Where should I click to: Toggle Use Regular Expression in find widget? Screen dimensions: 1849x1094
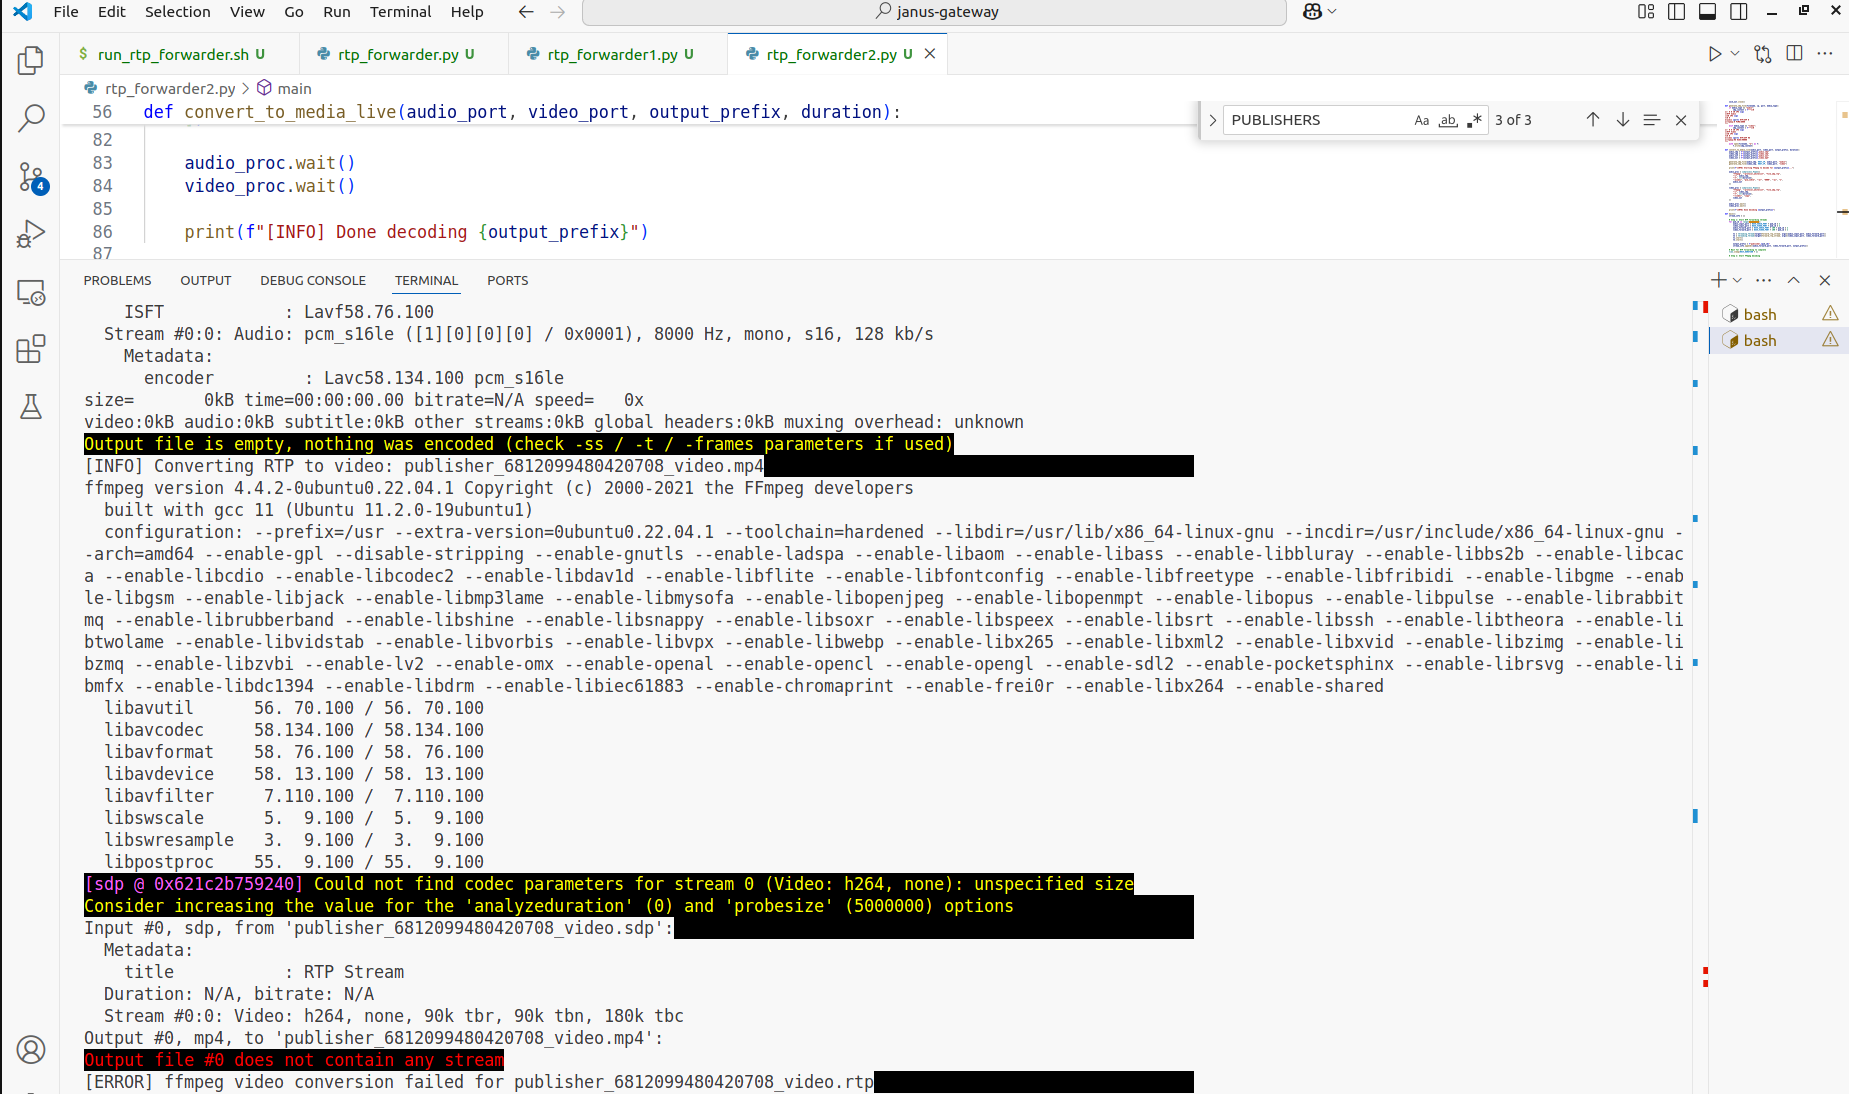(x=1474, y=120)
